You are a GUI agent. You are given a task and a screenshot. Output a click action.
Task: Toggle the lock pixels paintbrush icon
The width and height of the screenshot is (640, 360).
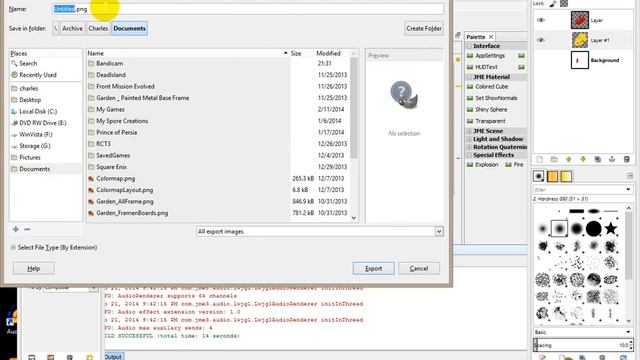pyautogui.click(x=553, y=4)
